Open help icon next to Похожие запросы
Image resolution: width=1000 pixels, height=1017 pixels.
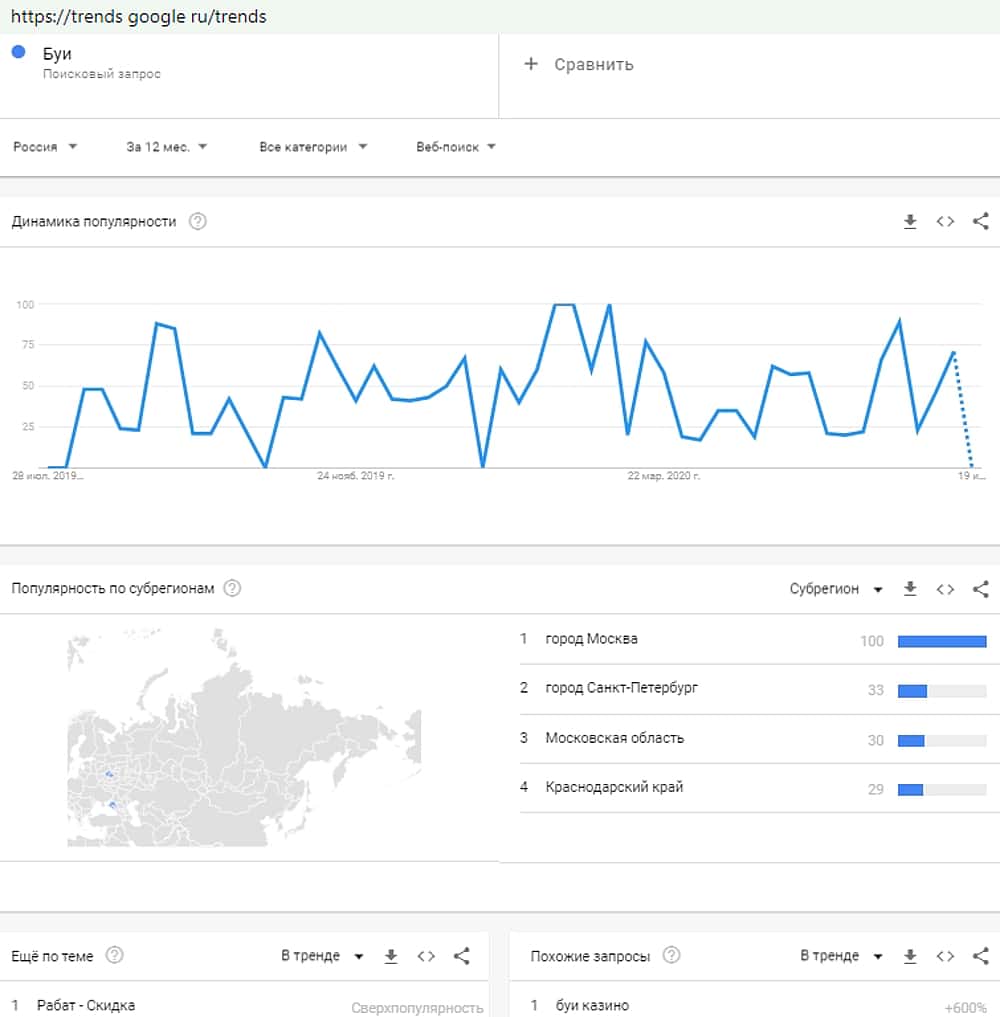pyautogui.click(x=672, y=956)
